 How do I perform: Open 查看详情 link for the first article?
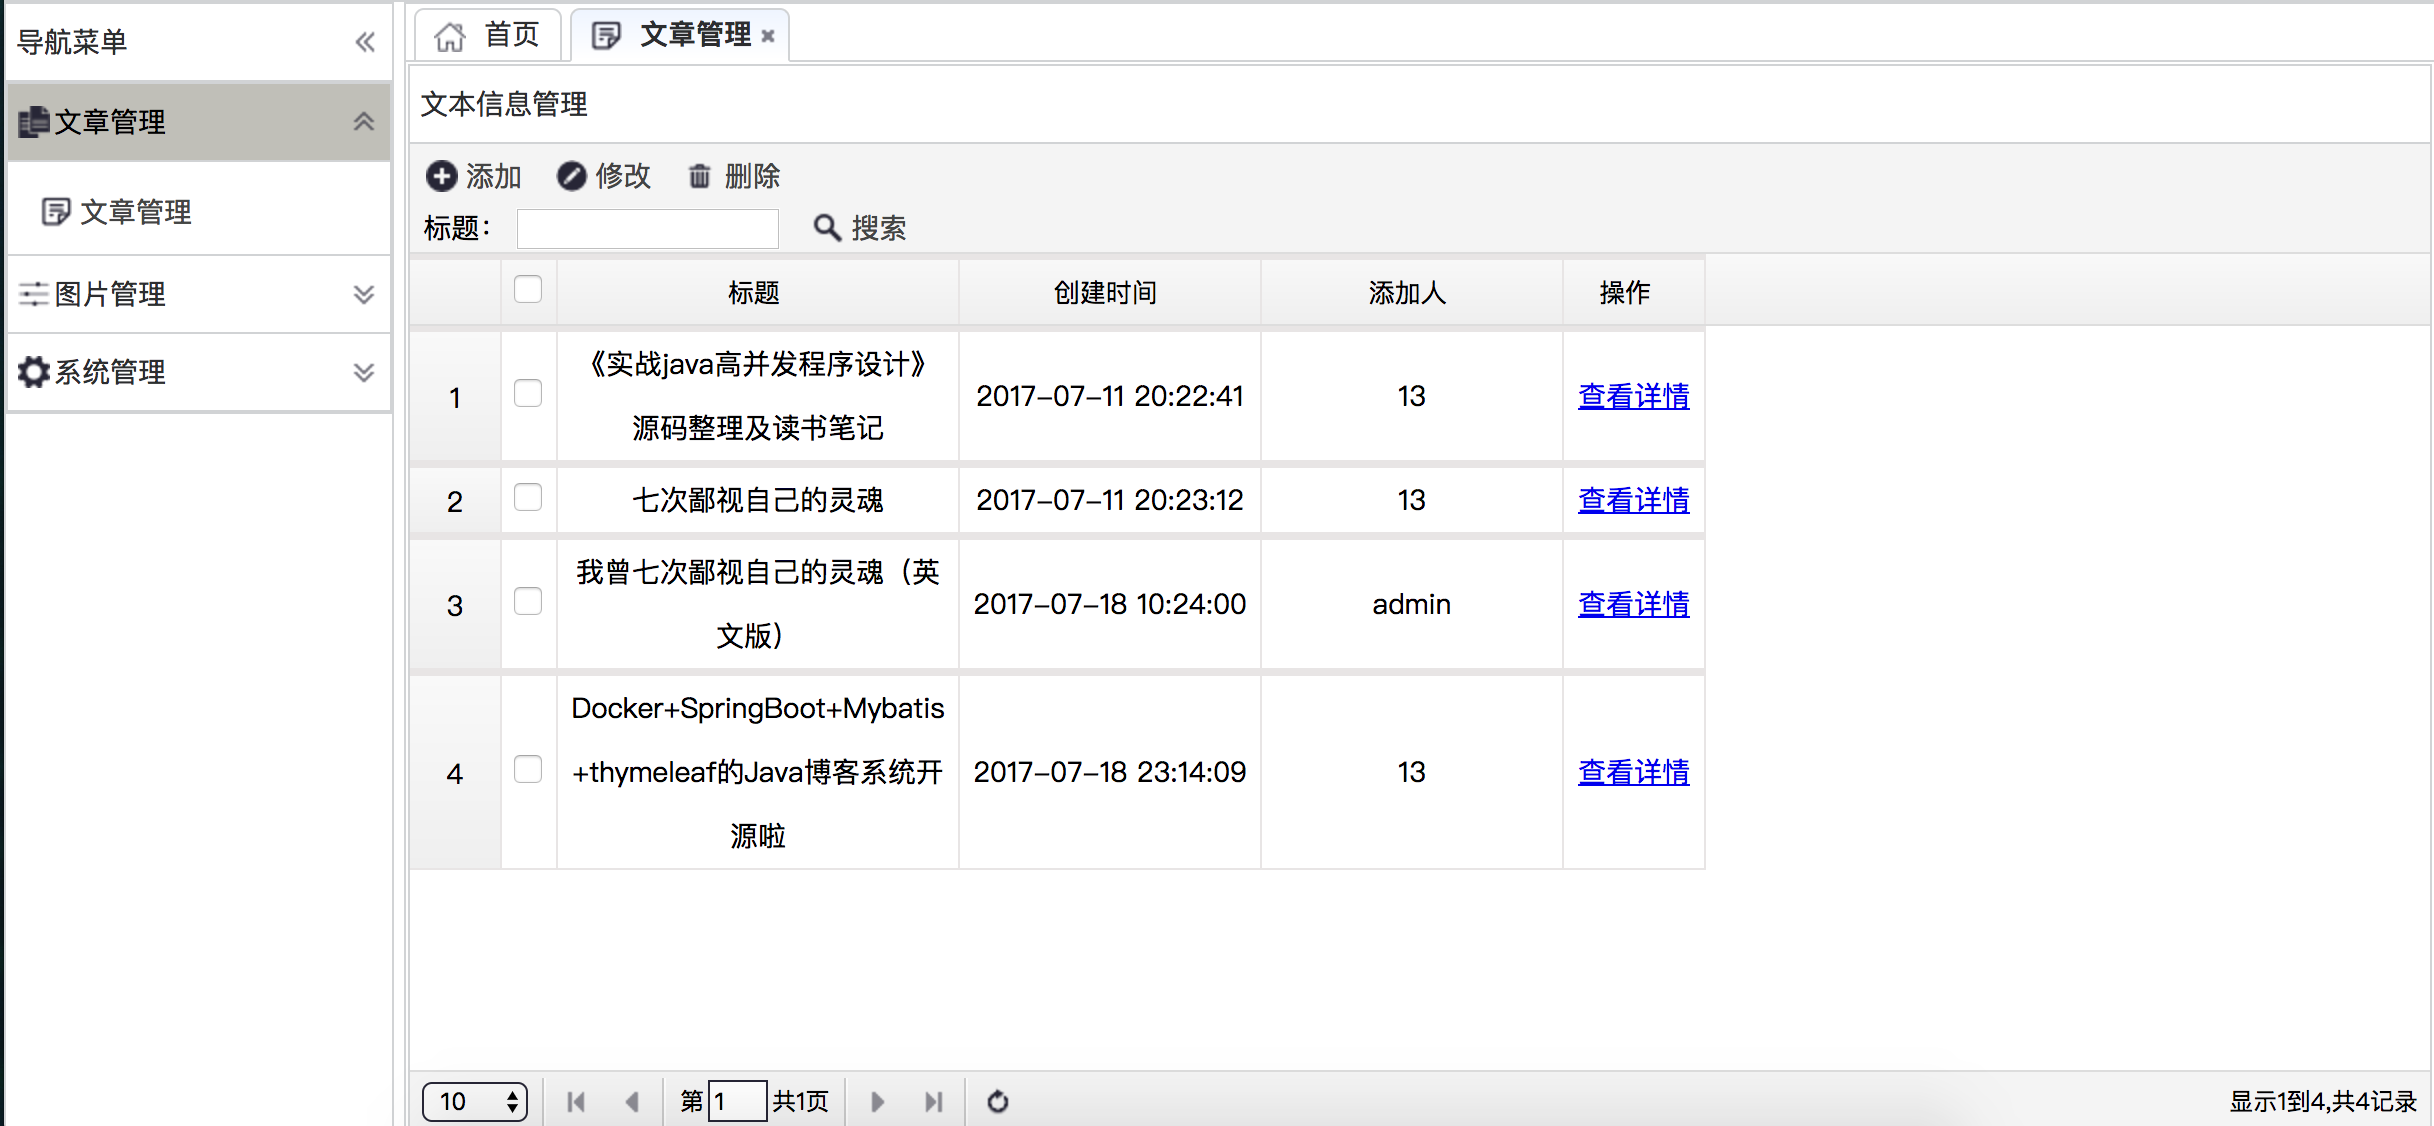[x=1633, y=396]
